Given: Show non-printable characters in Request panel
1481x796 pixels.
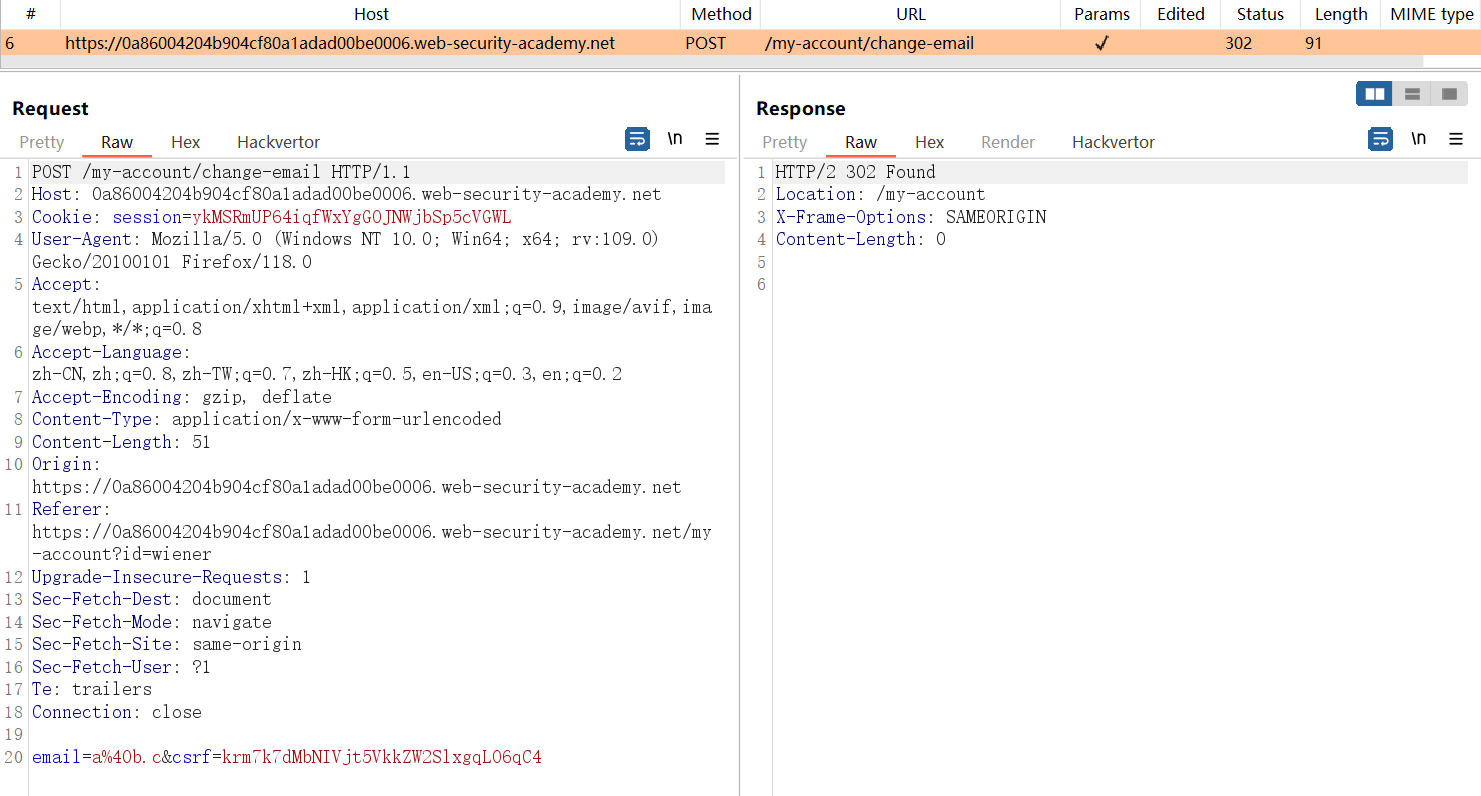Looking at the screenshot, I should pos(675,139).
